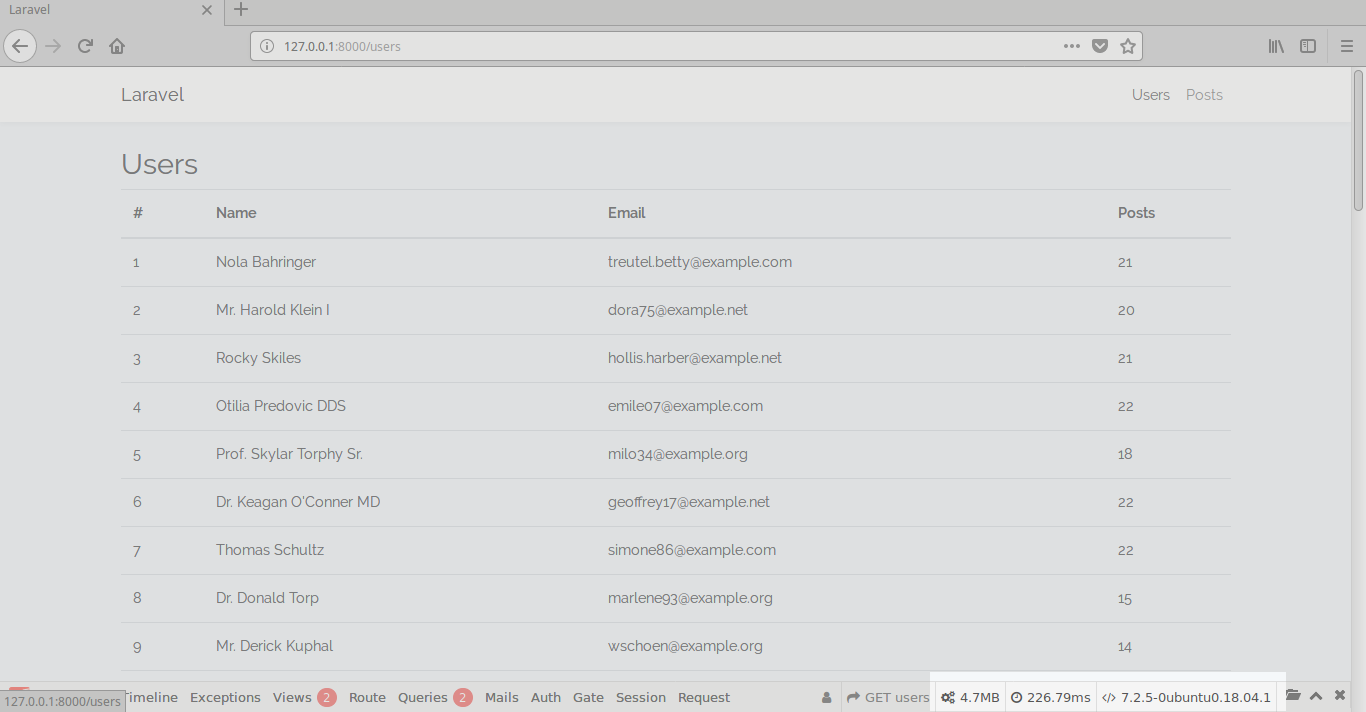Show site information for this URL

[x=267, y=46]
